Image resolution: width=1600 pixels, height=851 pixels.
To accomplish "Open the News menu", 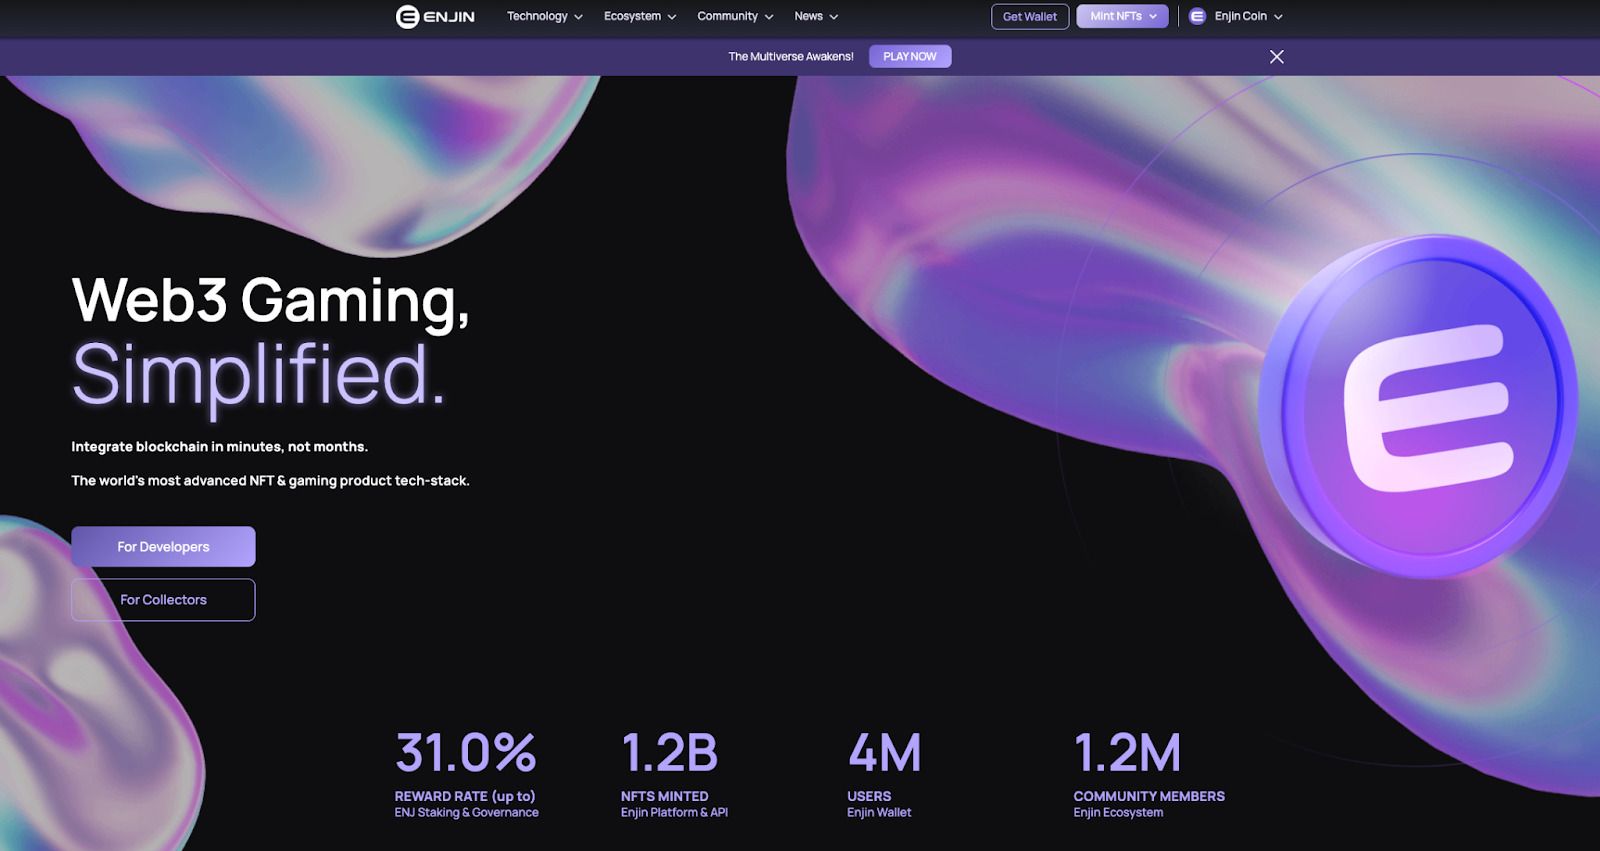I will (816, 16).
